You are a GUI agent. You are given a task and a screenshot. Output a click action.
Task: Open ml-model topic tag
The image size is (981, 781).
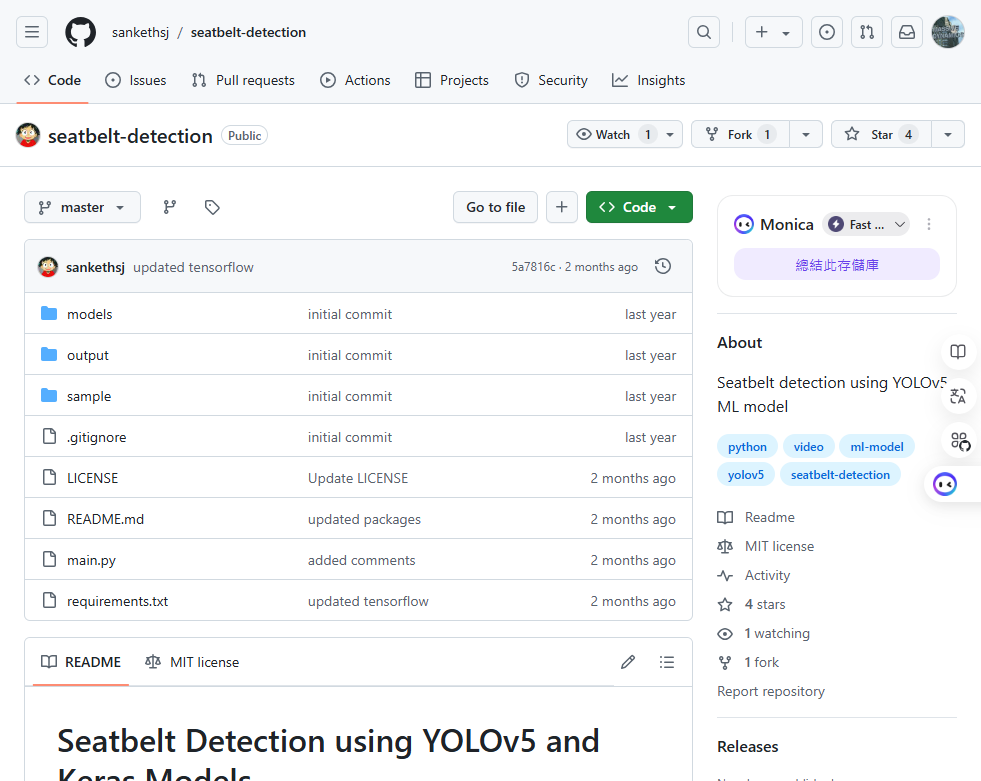click(877, 447)
